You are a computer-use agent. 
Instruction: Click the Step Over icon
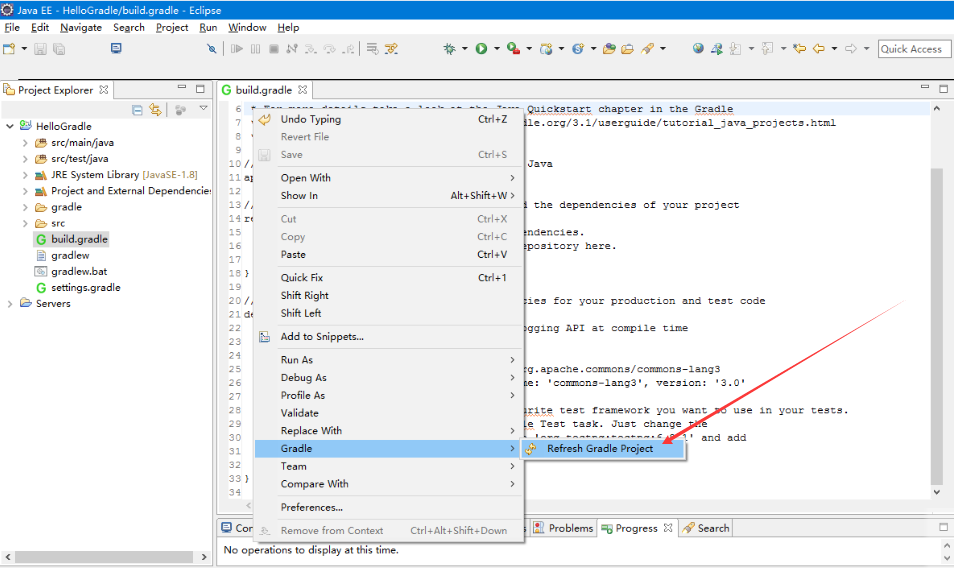tap(330, 49)
